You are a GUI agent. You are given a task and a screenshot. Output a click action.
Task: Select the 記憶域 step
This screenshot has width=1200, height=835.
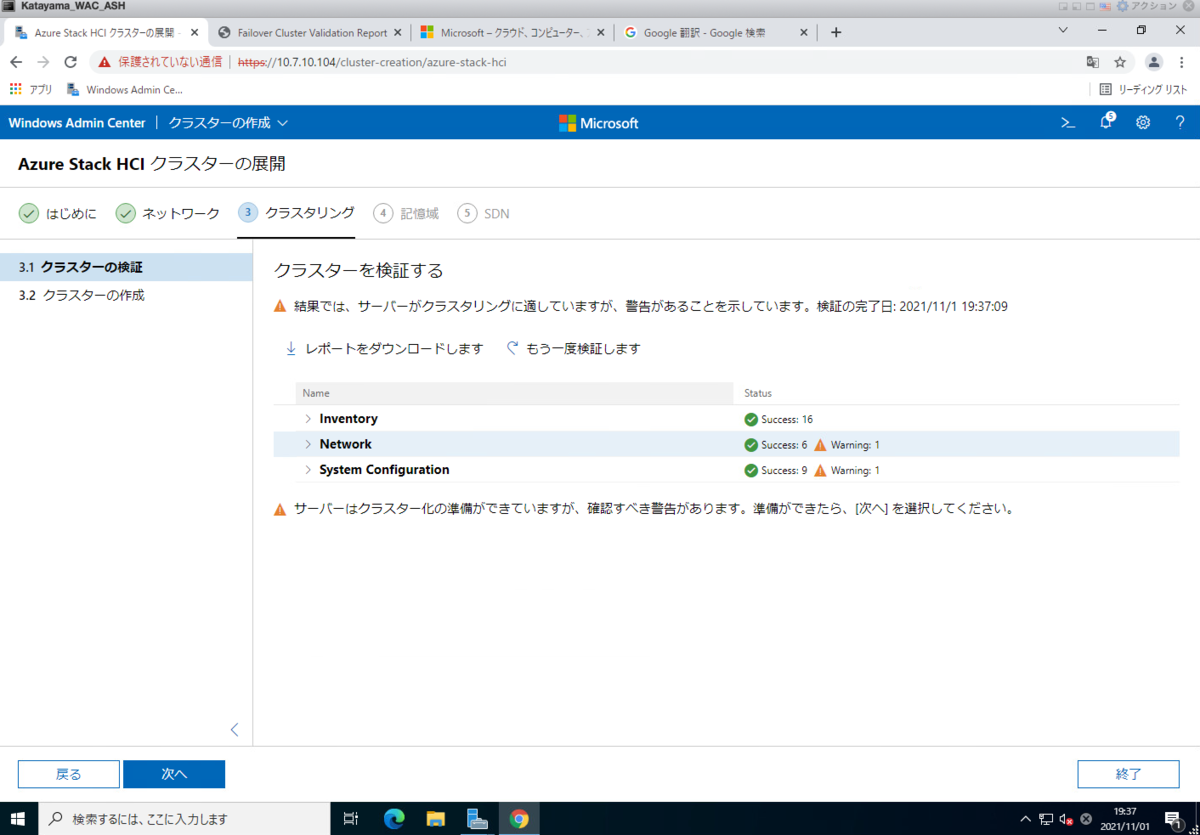(405, 213)
